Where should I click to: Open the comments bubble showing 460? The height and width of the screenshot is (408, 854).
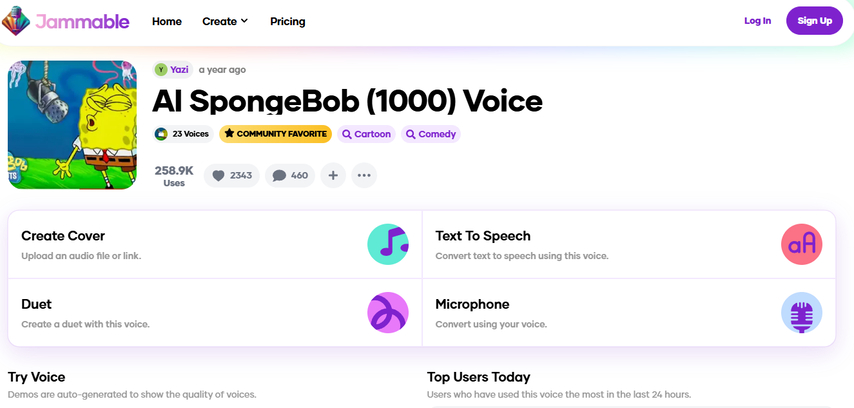click(x=289, y=175)
